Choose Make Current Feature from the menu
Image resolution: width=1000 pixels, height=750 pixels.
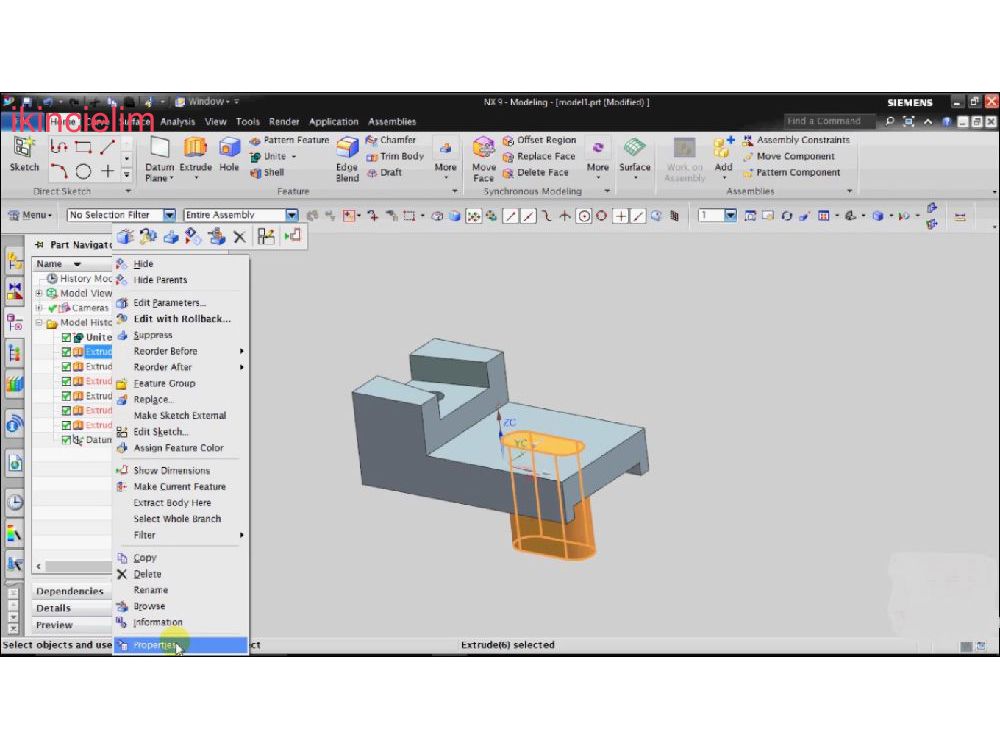(x=180, y=487)
